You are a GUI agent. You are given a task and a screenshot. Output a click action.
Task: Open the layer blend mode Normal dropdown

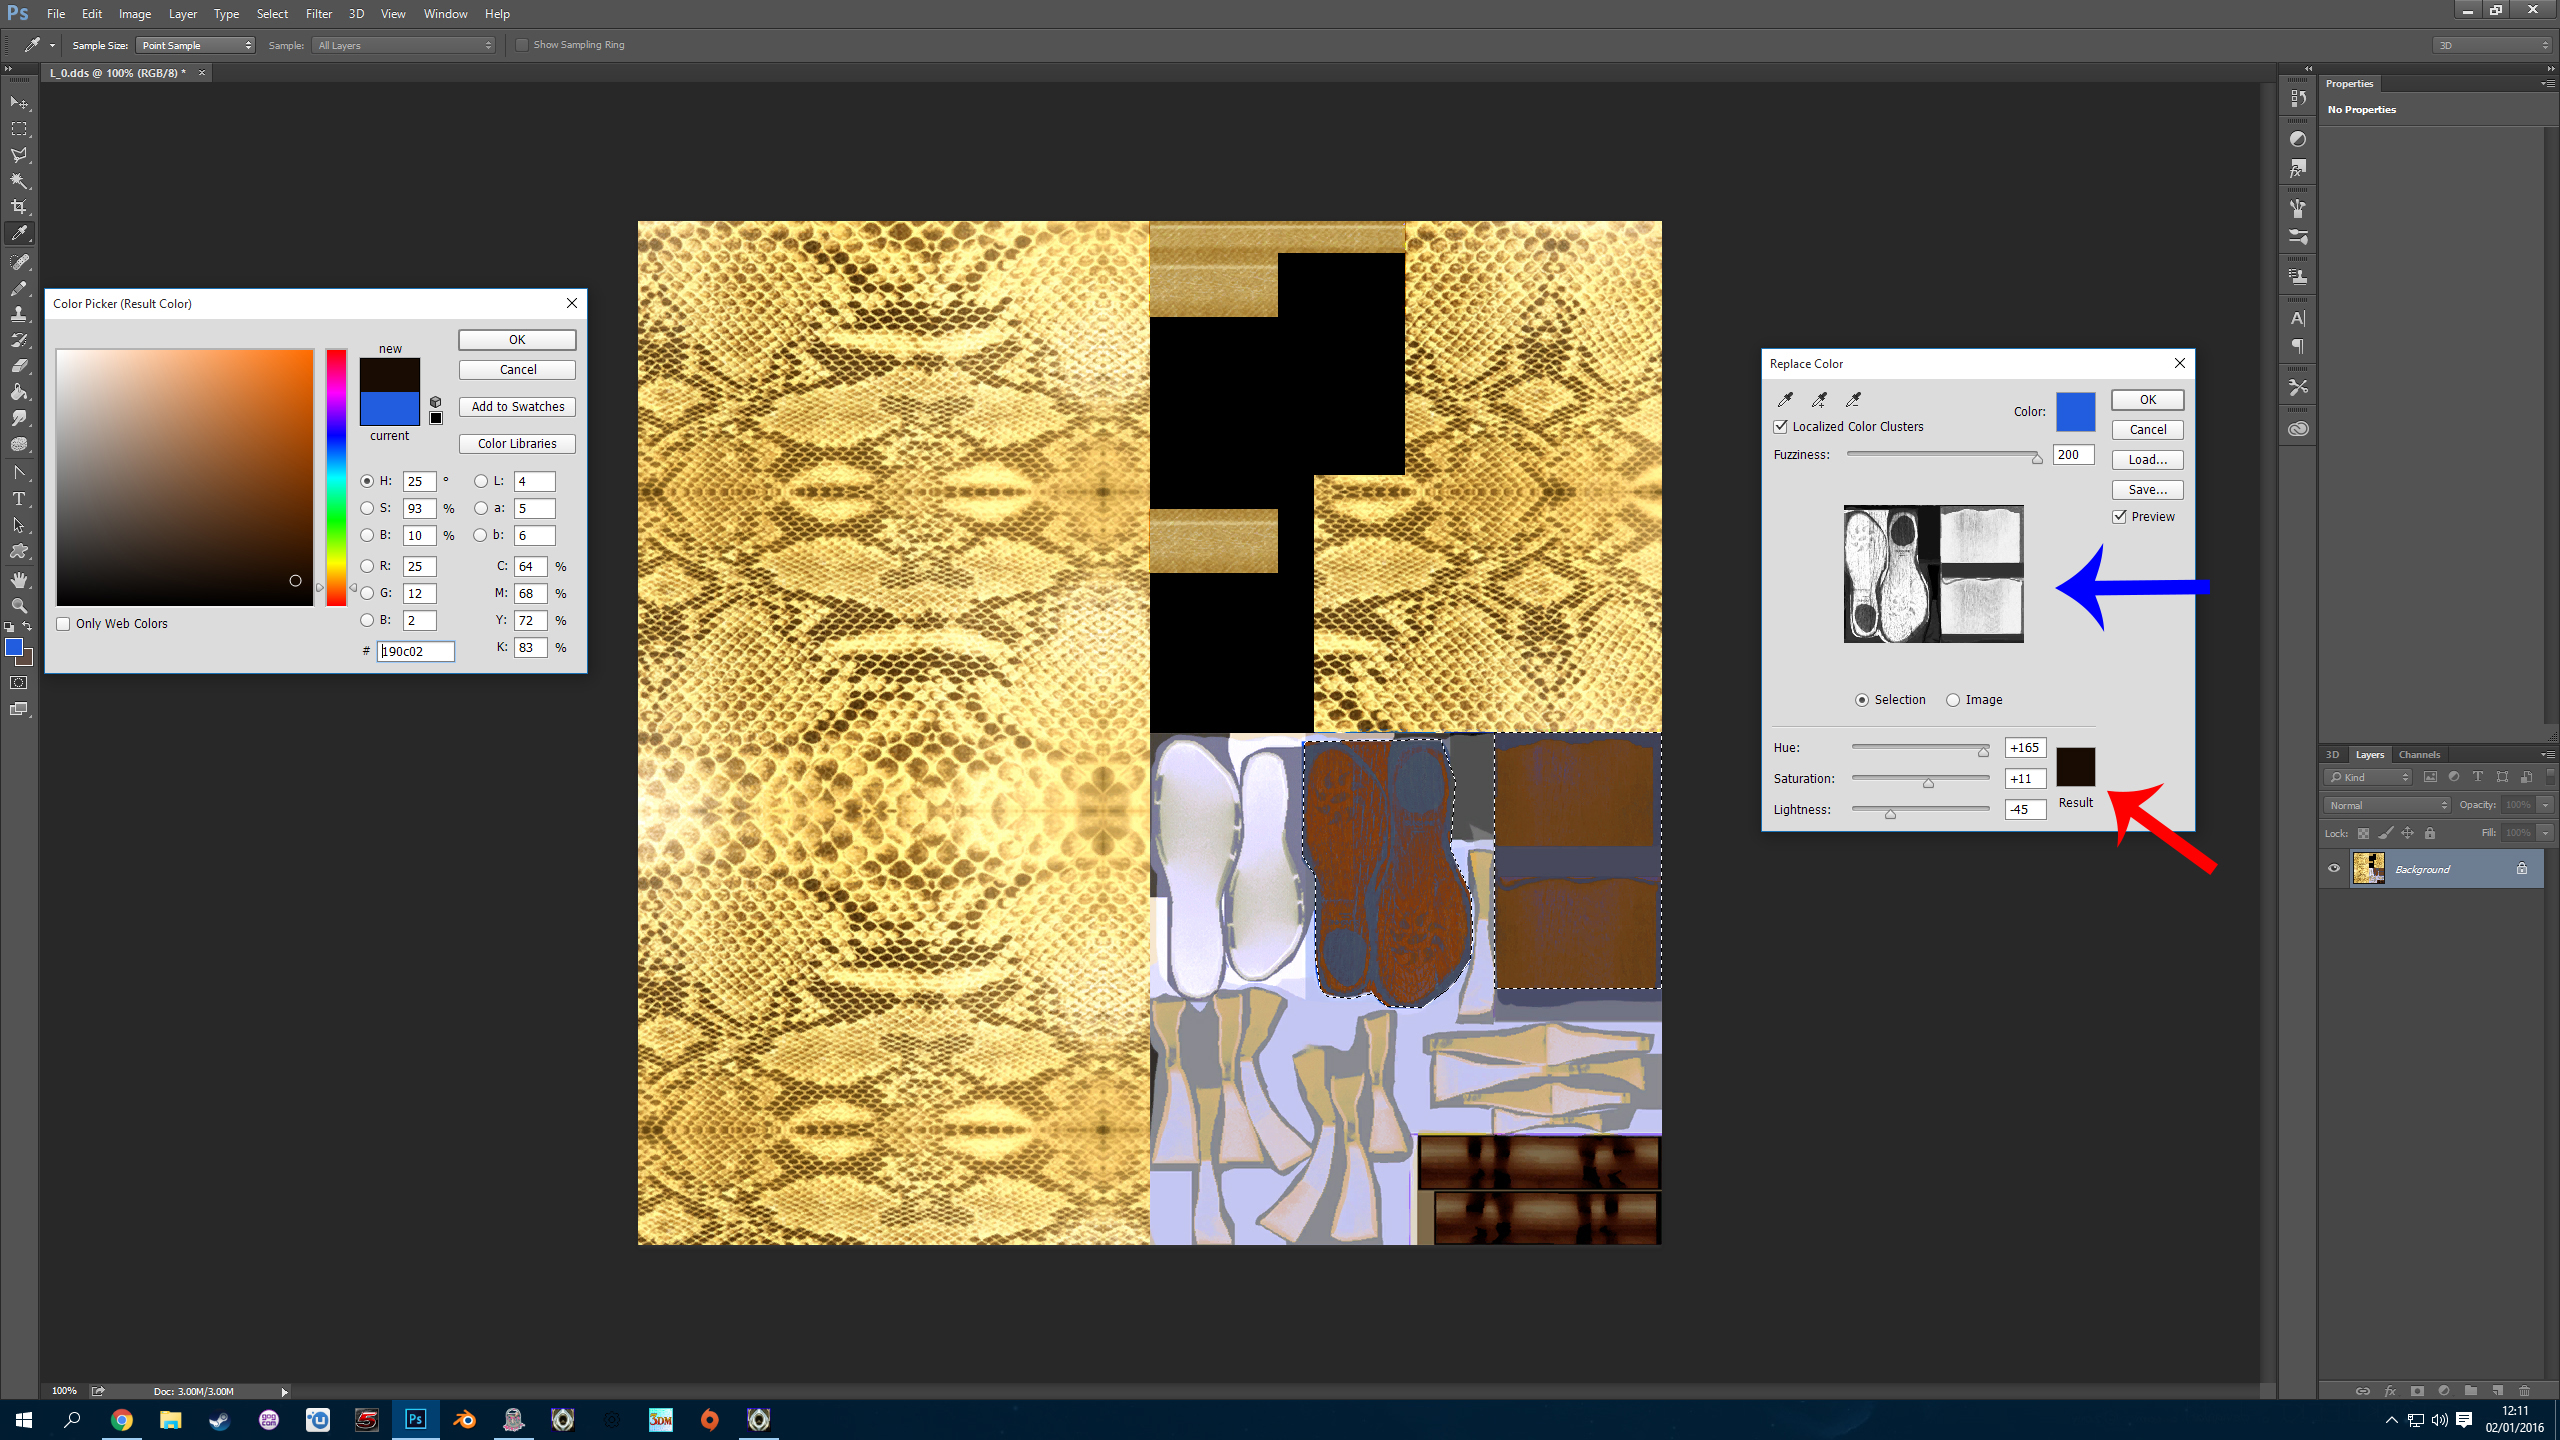point(2387,805)
